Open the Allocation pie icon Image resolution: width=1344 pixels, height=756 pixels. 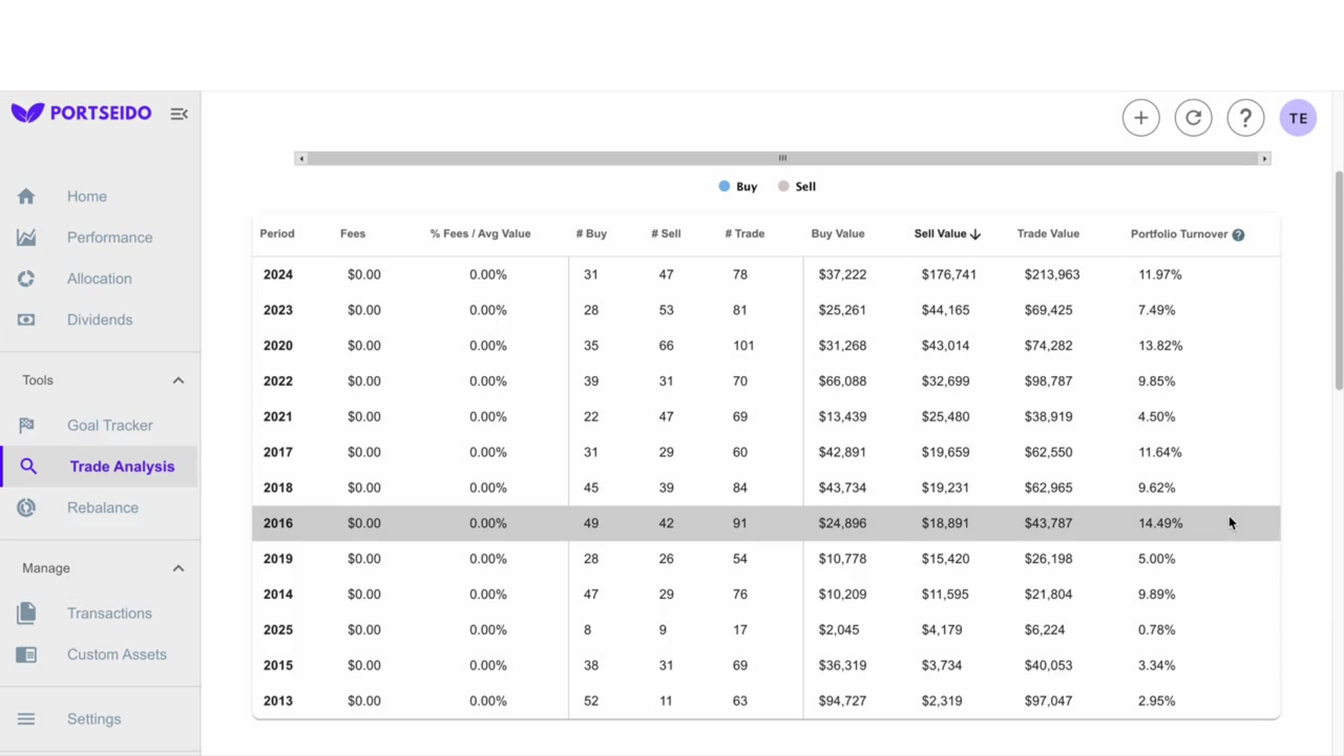(x=26, y=278)
